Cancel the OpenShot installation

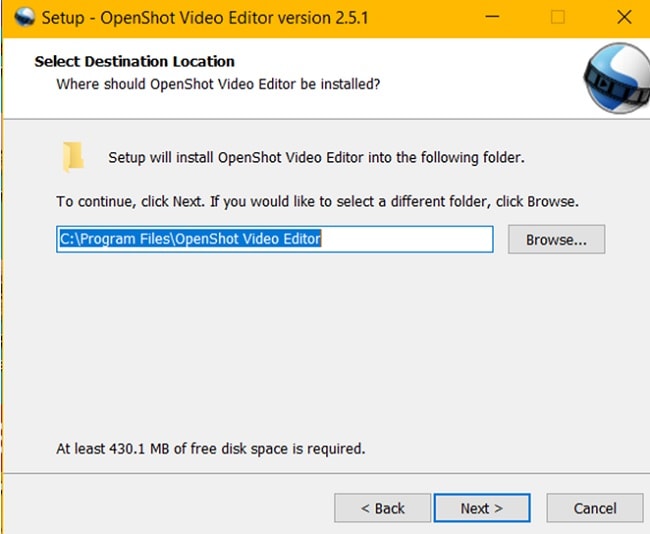tap(595, 508)
